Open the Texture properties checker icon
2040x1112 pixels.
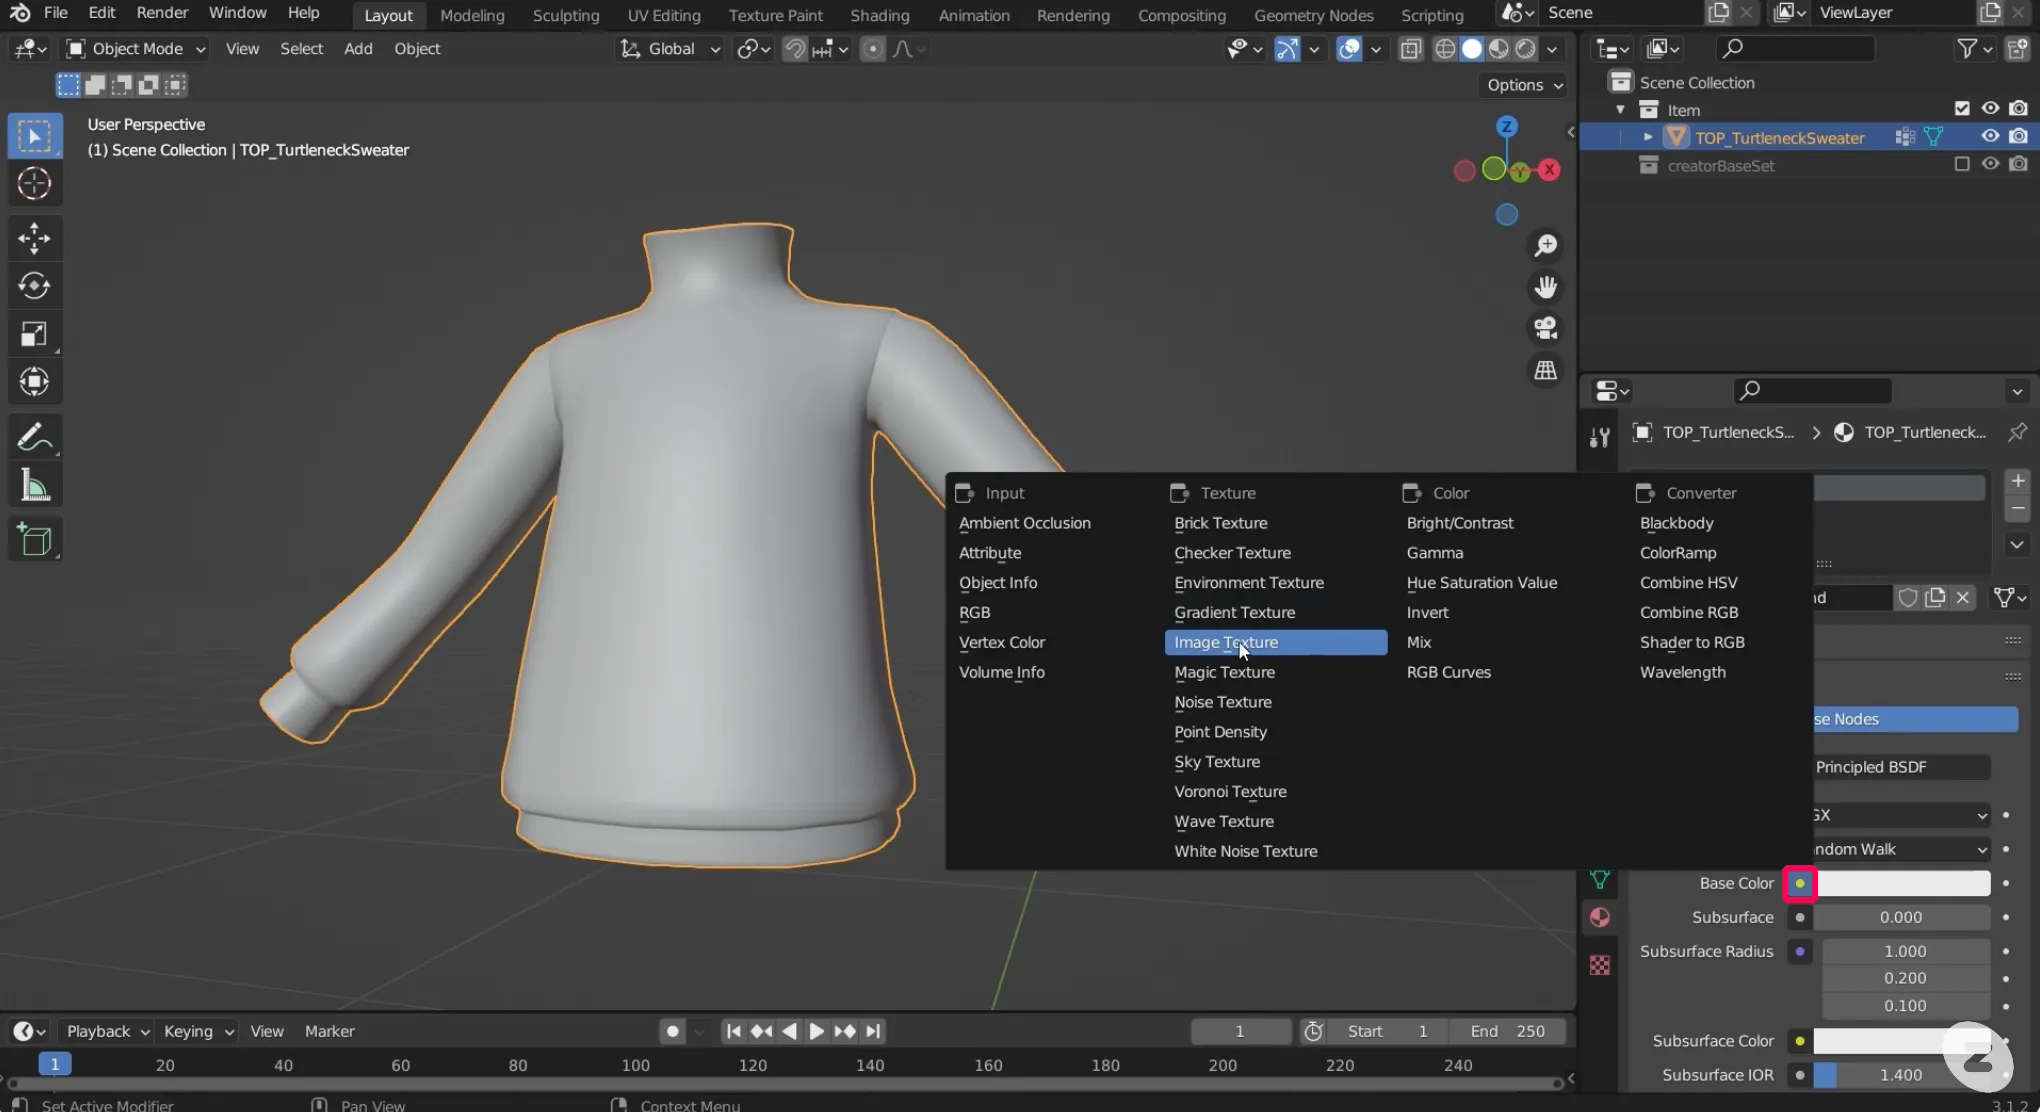[1600, 965]
